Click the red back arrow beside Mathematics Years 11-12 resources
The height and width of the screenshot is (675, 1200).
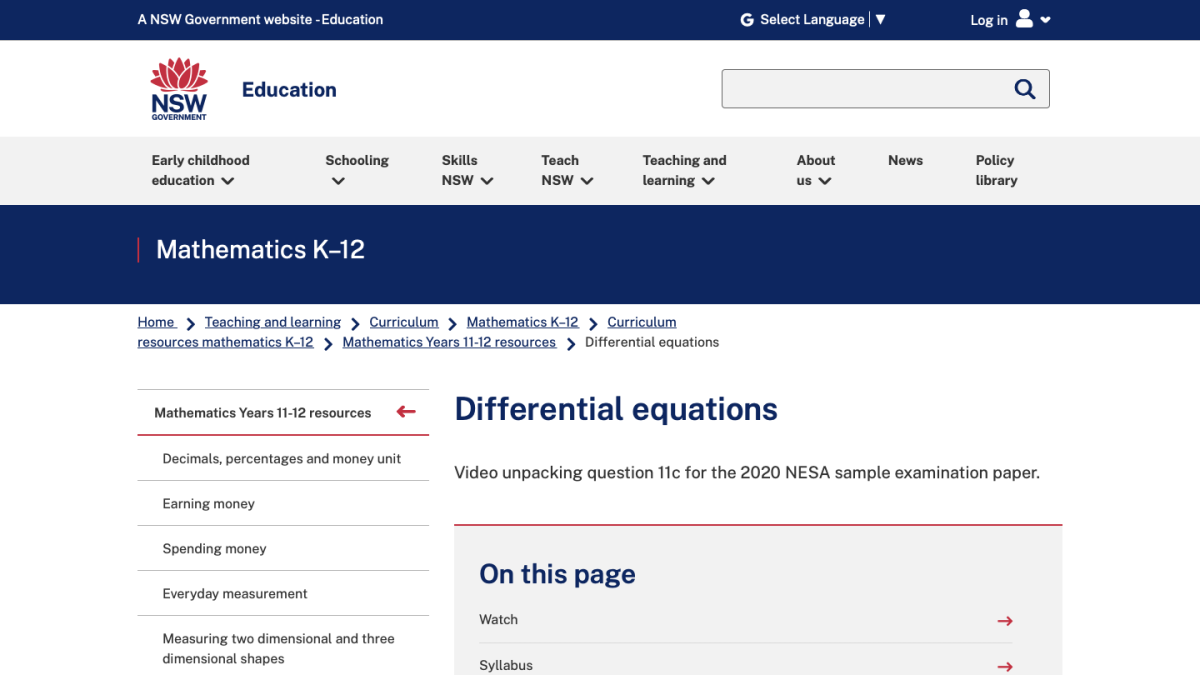[x=405, y=411]
